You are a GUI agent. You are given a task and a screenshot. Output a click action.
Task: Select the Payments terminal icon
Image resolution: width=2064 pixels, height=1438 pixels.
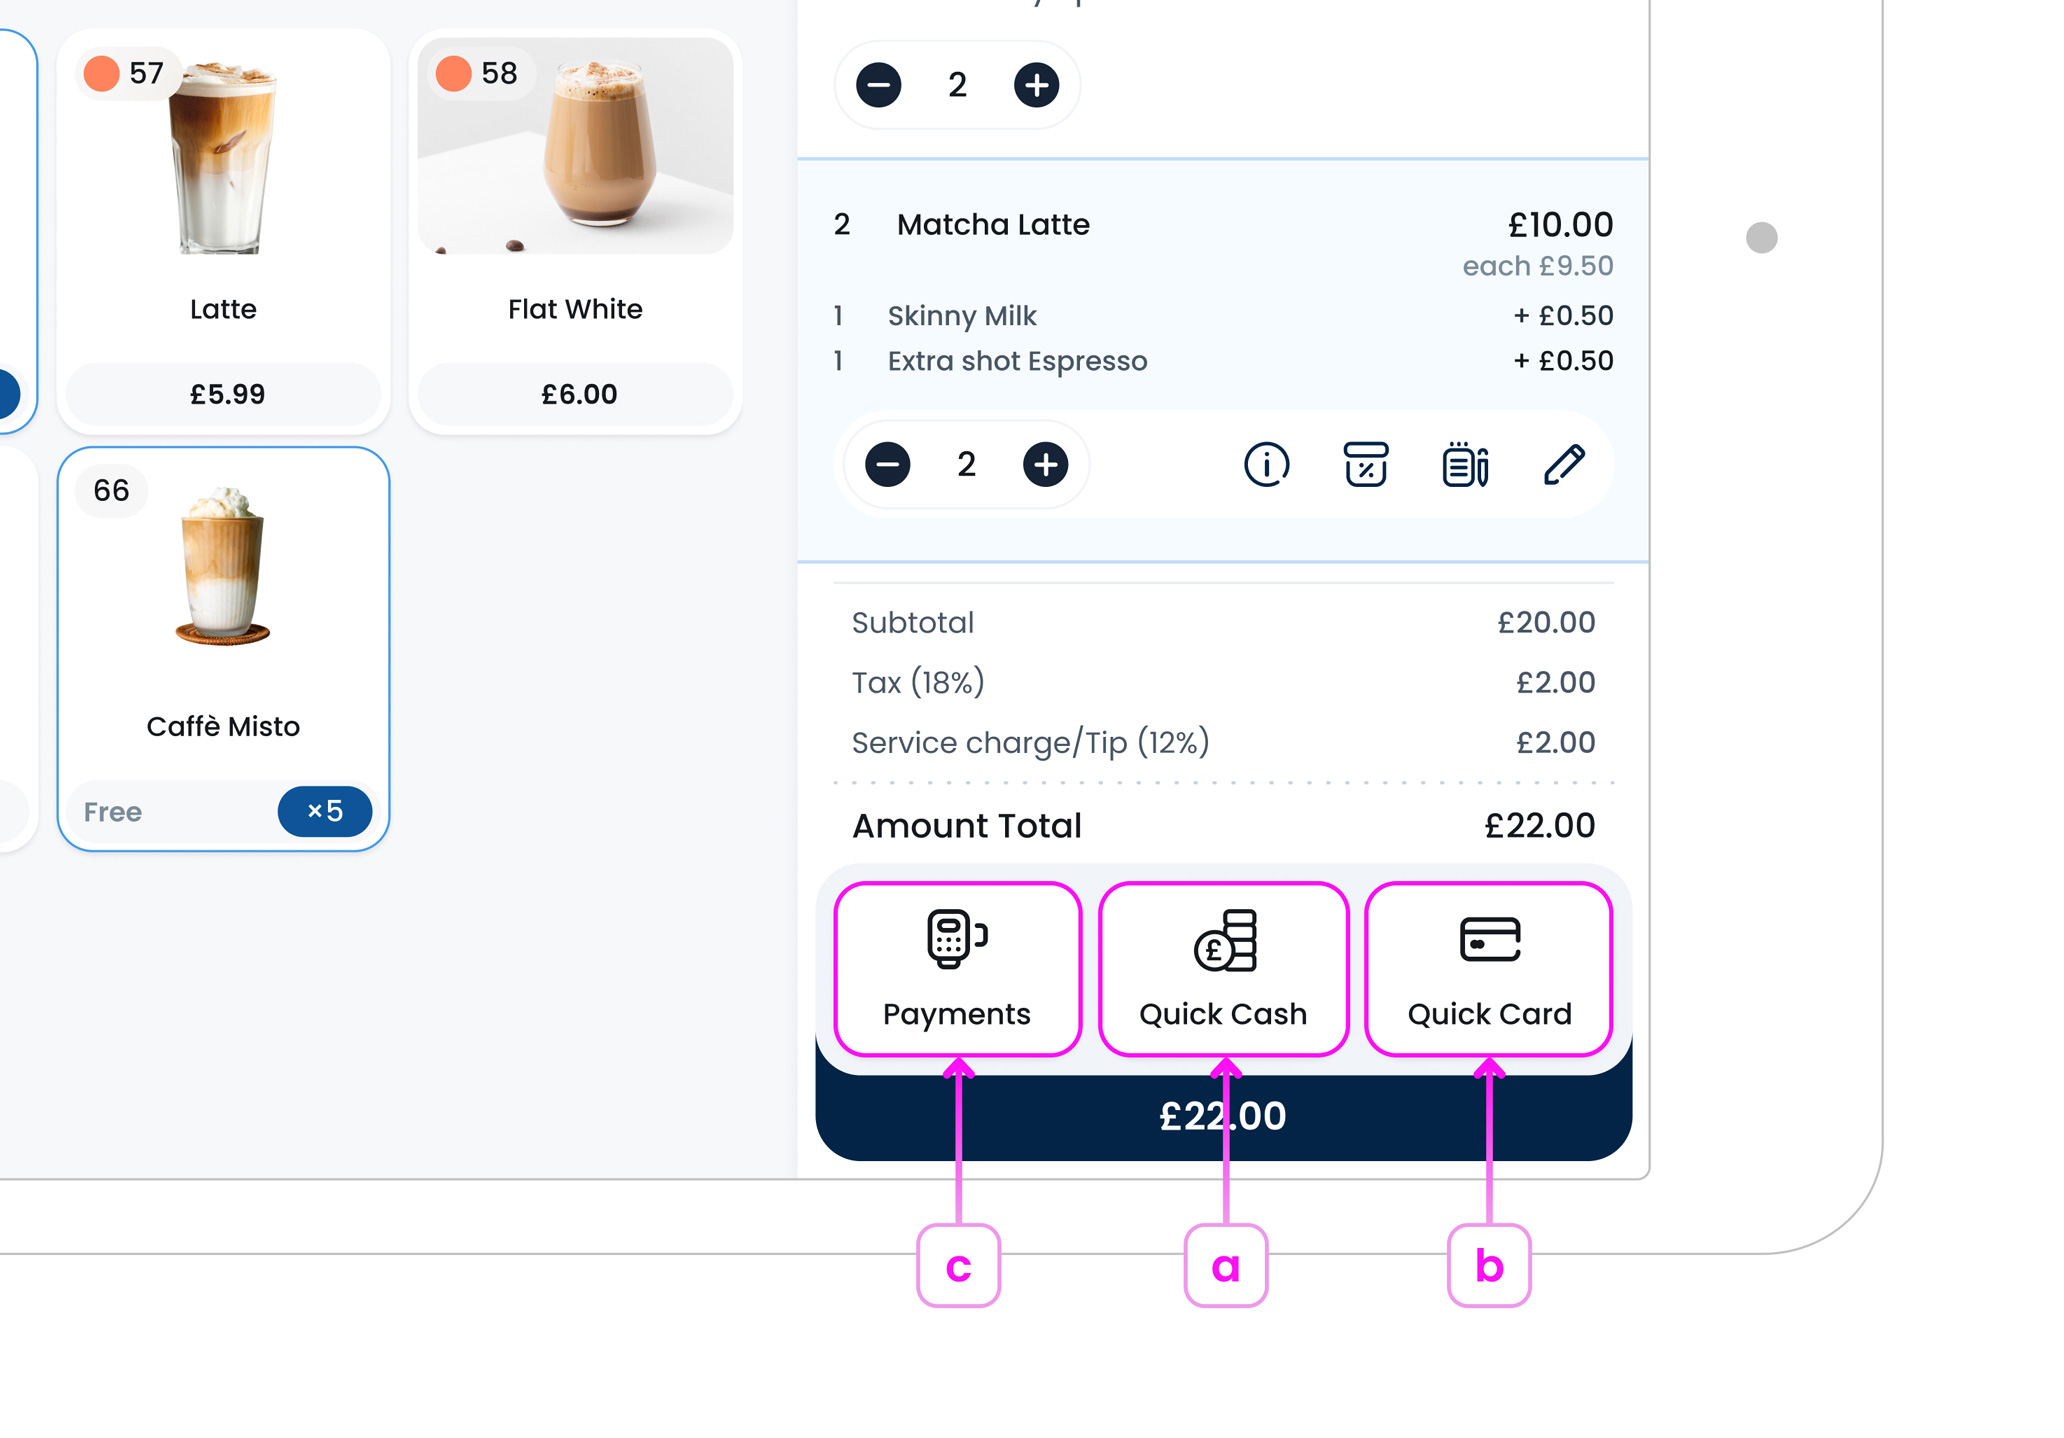point(957,938)
